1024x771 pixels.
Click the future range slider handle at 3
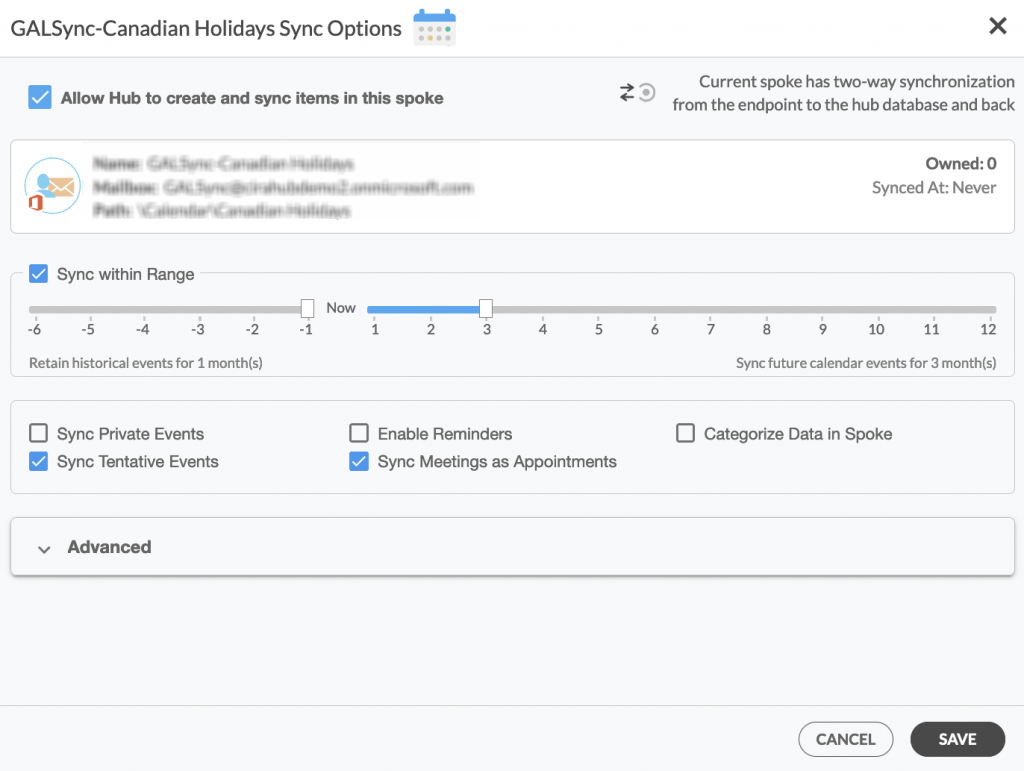486,308
